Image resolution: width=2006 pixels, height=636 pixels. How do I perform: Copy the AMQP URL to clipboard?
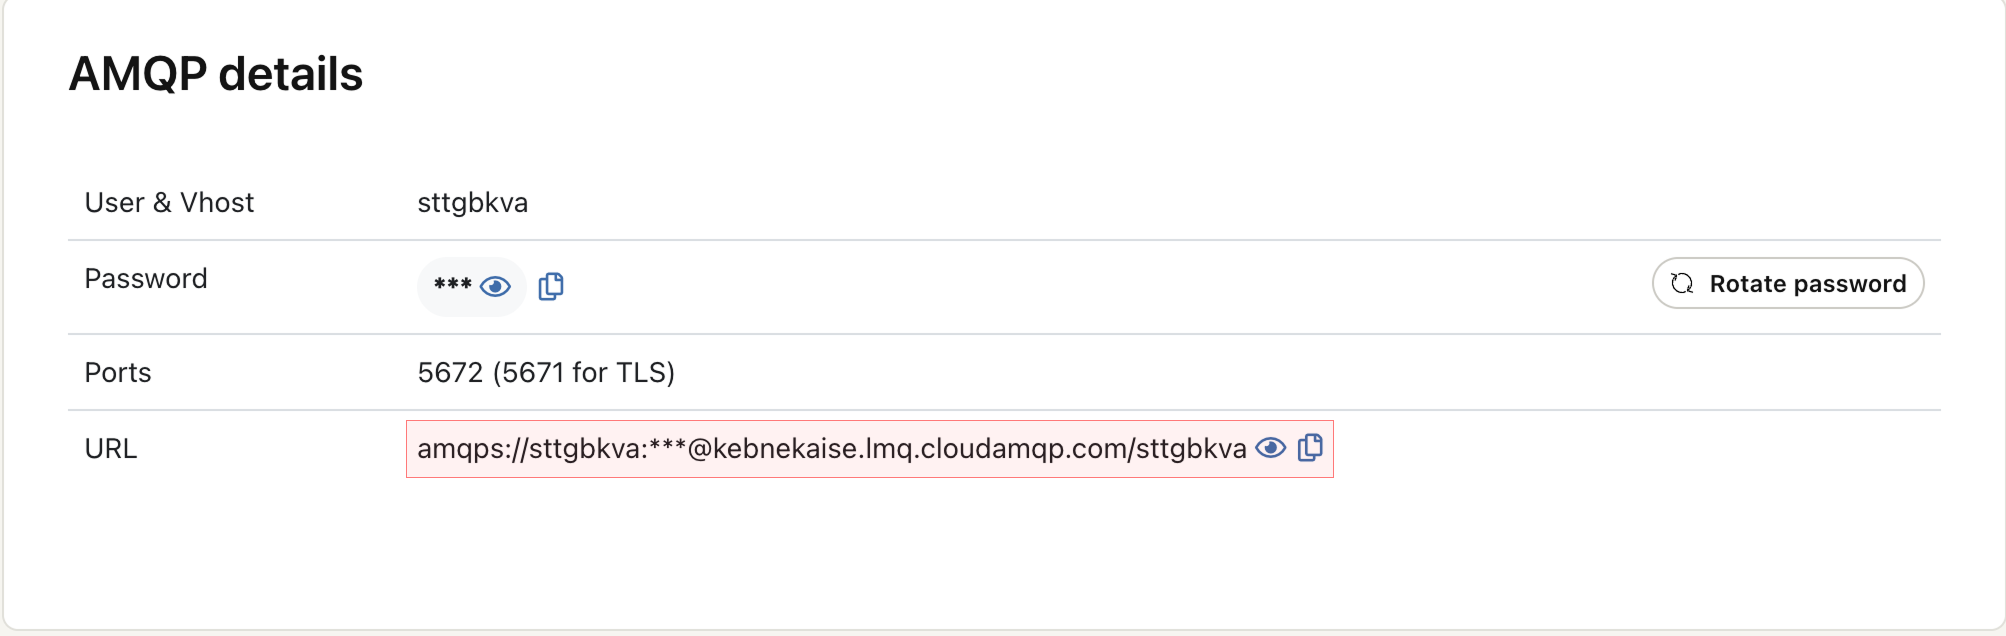1310,448
